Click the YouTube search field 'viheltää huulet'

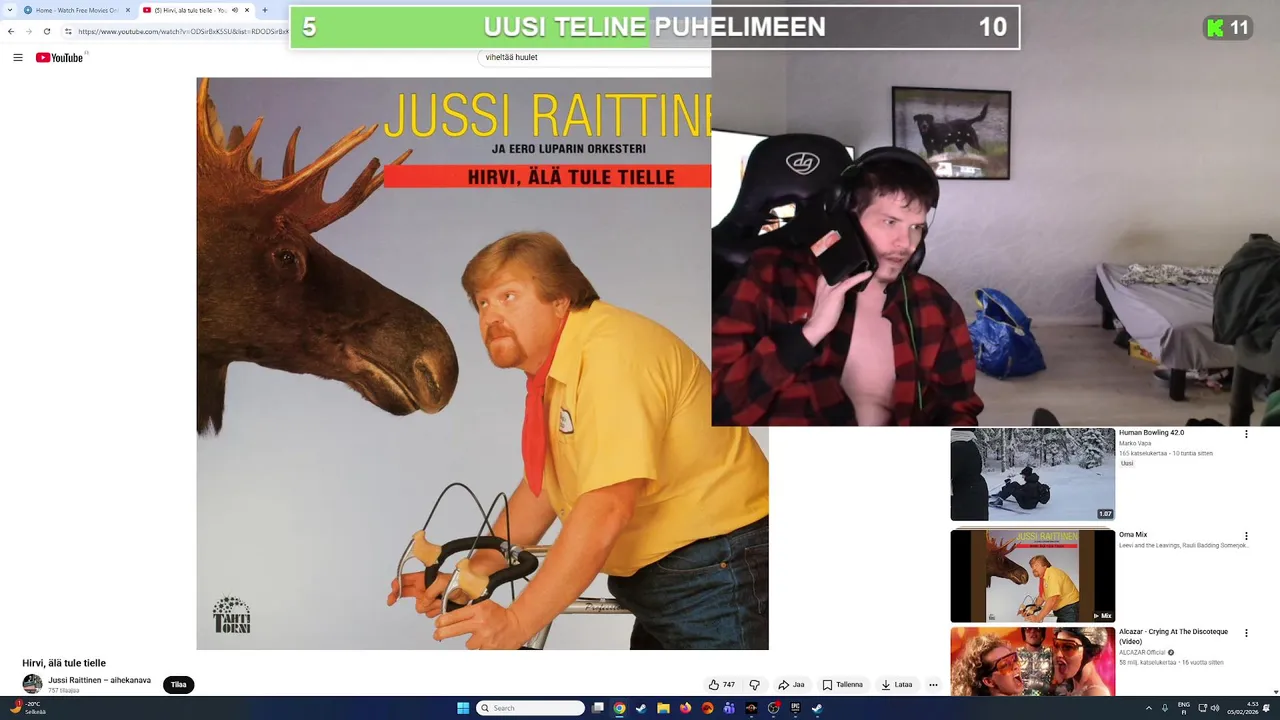pyautogui.click(x=594, y=58)
